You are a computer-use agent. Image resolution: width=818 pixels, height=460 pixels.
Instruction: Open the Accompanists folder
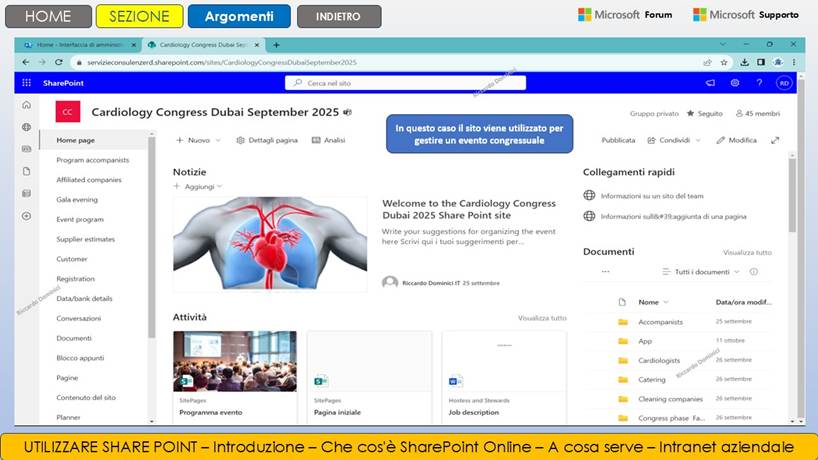(660, 322)
